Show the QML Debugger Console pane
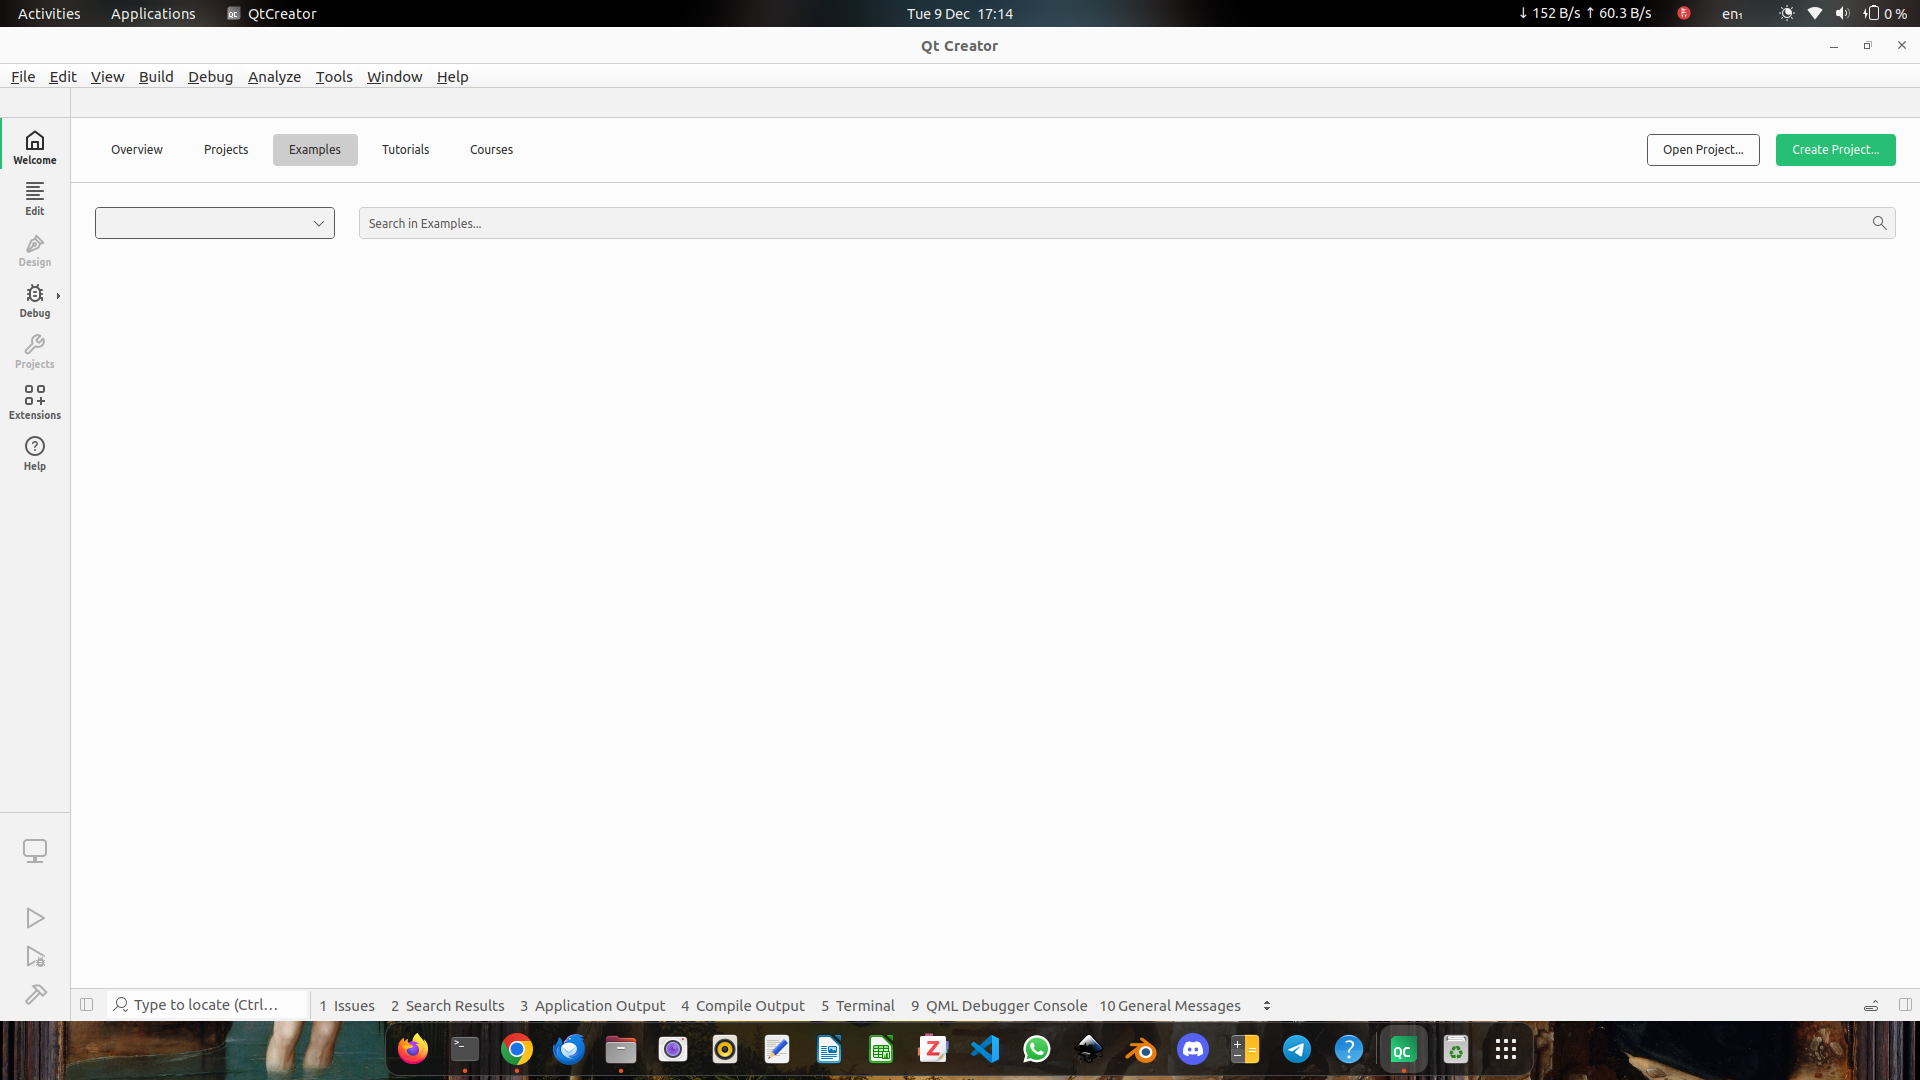This screenshot has width=1920, height=1080. [x=999, y=1006]
